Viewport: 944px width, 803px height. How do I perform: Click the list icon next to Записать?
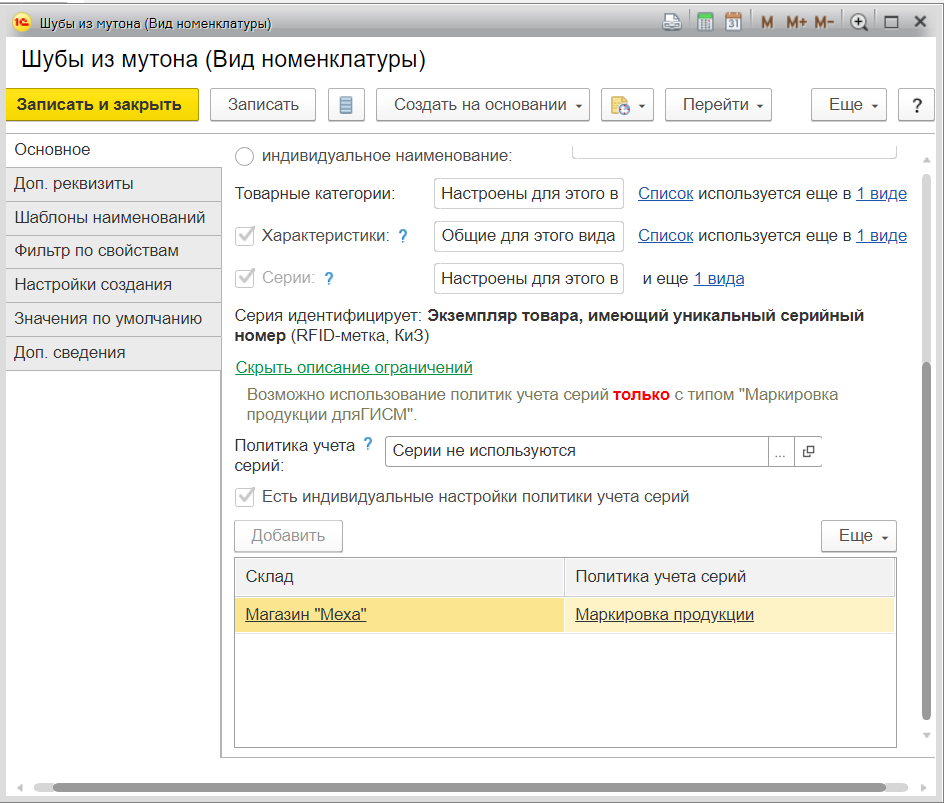pos(346,105)
